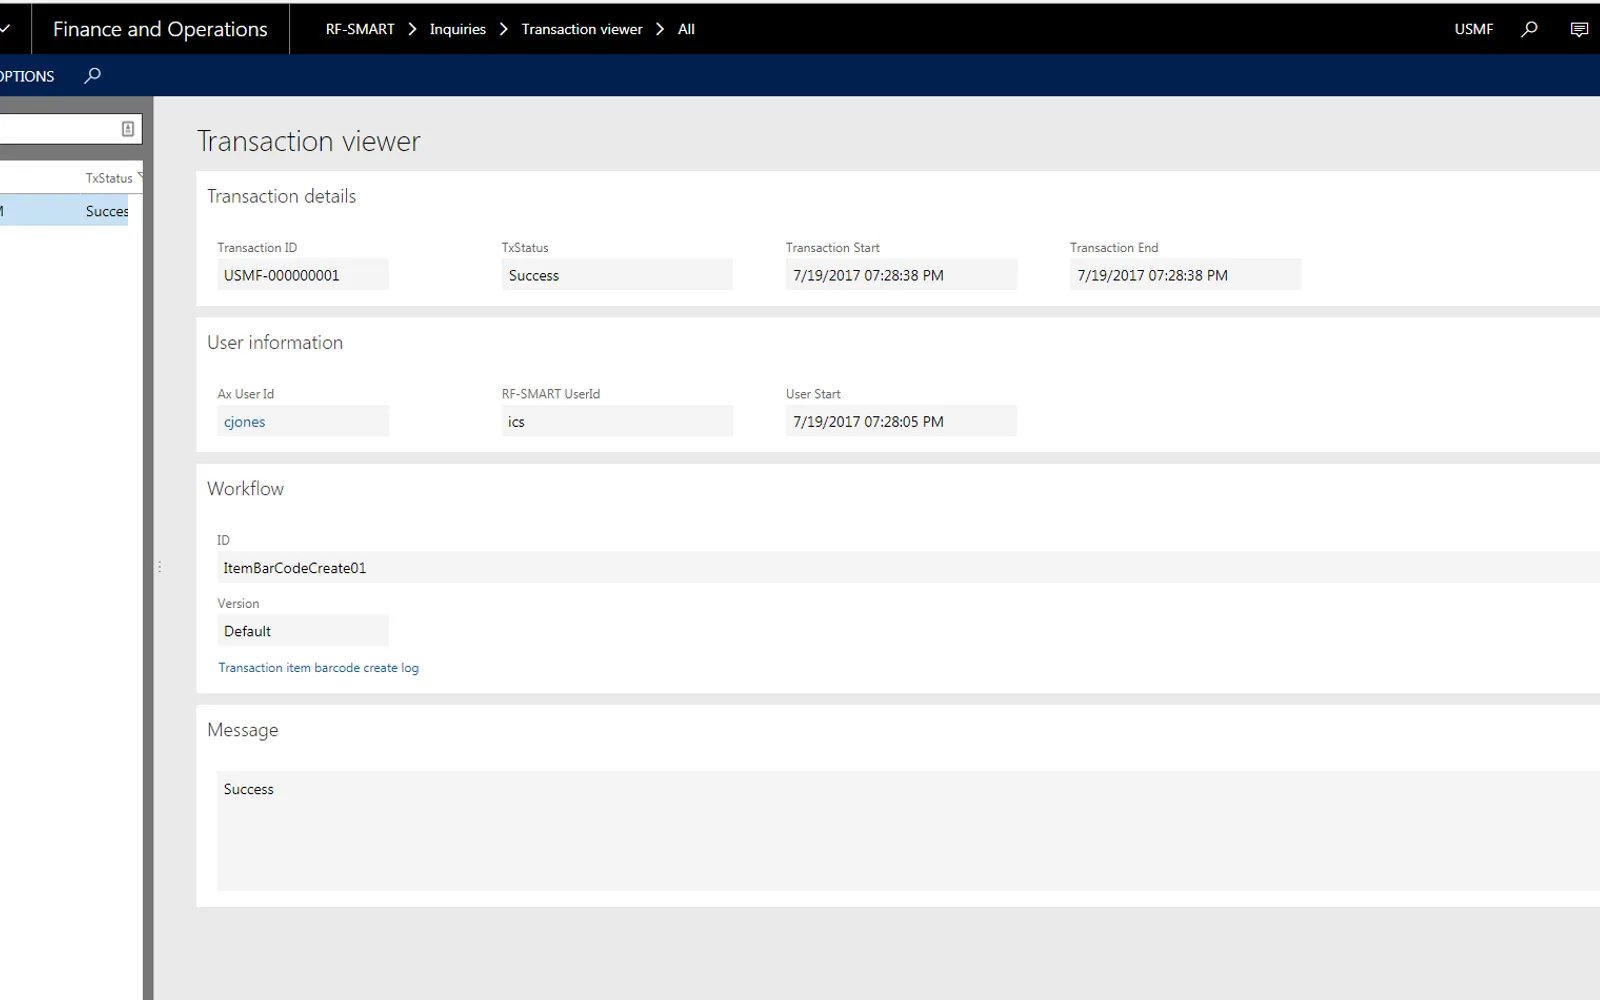The width and height of the screenshot is (1600, 1000).
Task: Open the OPTIONS tab in action pane
Action: (x=27, y=76)
